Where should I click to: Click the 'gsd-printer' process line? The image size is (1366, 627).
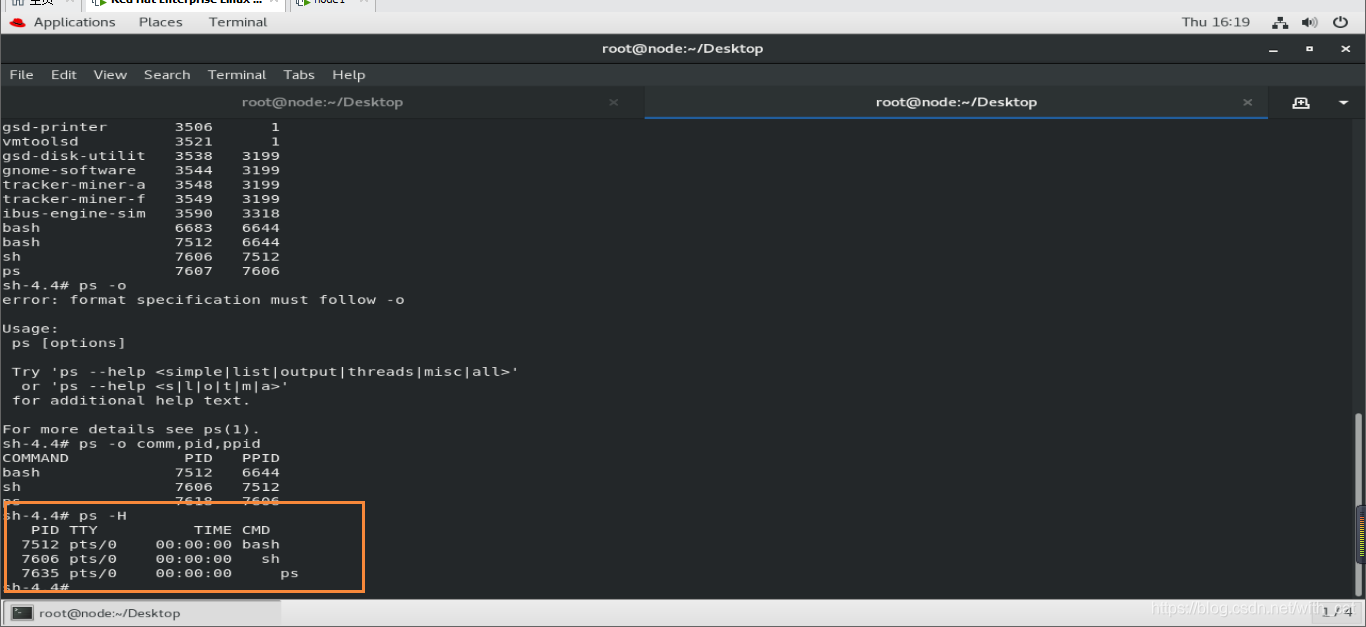141,127
